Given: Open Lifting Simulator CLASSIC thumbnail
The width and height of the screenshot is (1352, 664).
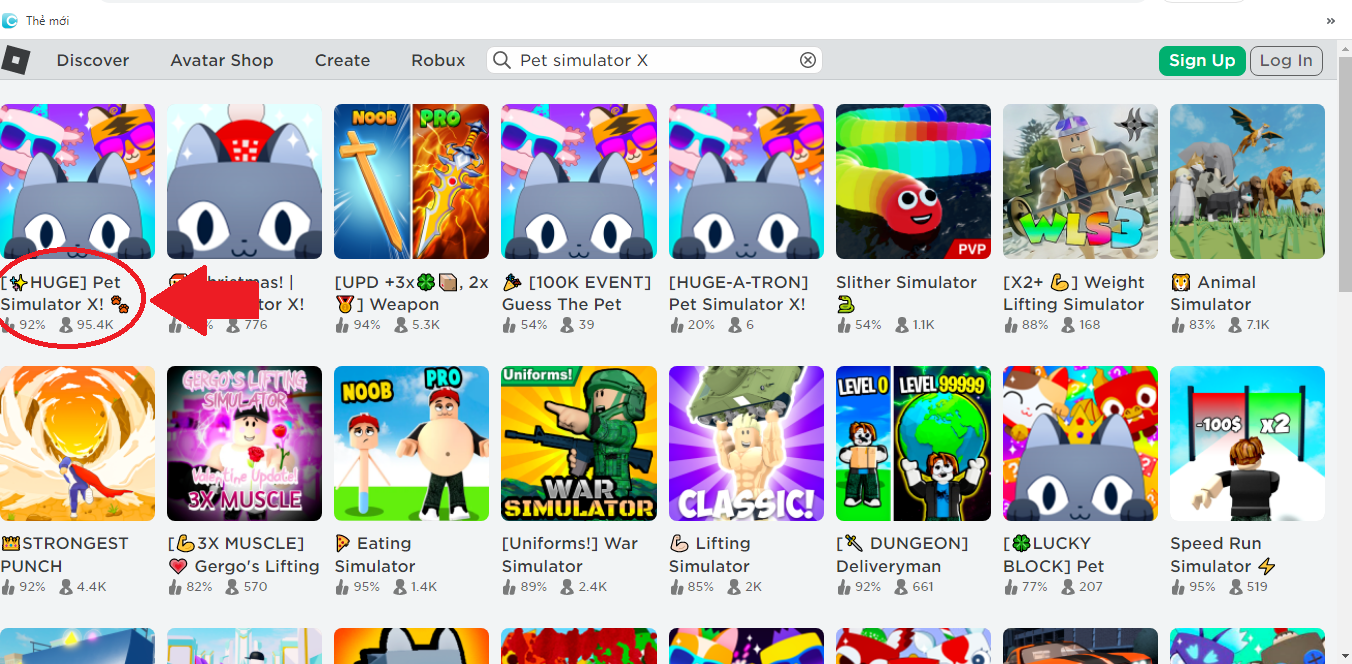Looking at the screenshot, I should [746, 443].
